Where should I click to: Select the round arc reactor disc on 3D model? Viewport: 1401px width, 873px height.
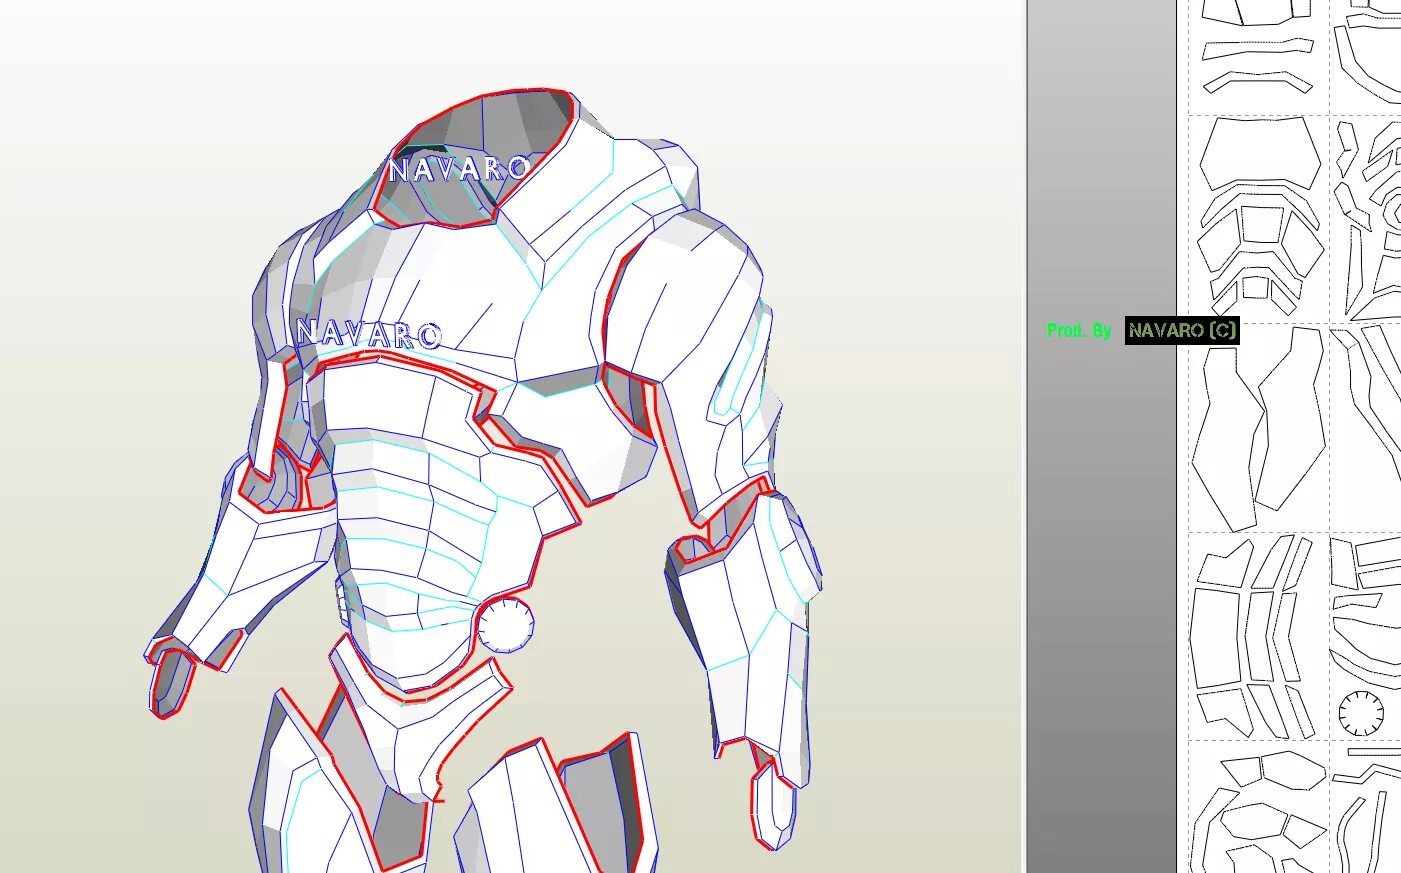(505, 625)
